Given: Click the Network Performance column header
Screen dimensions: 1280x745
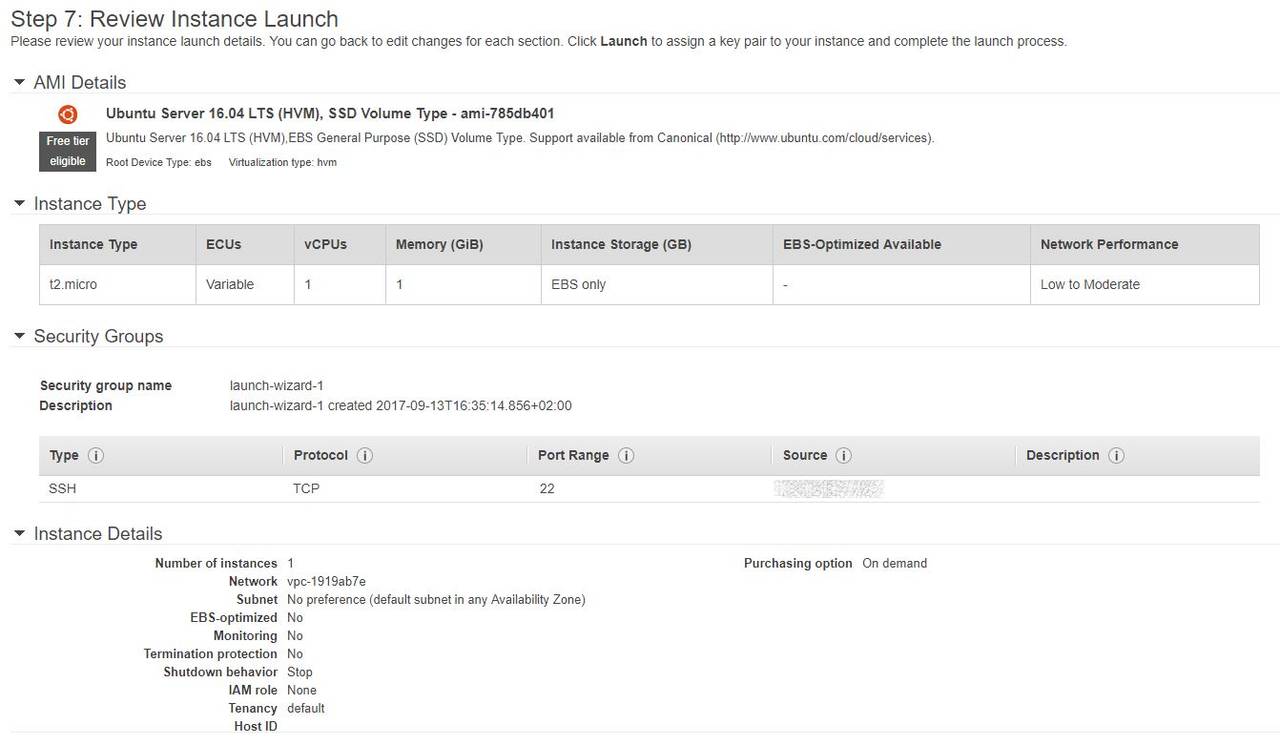Looking at the screenshot, I should point(1109,244).
